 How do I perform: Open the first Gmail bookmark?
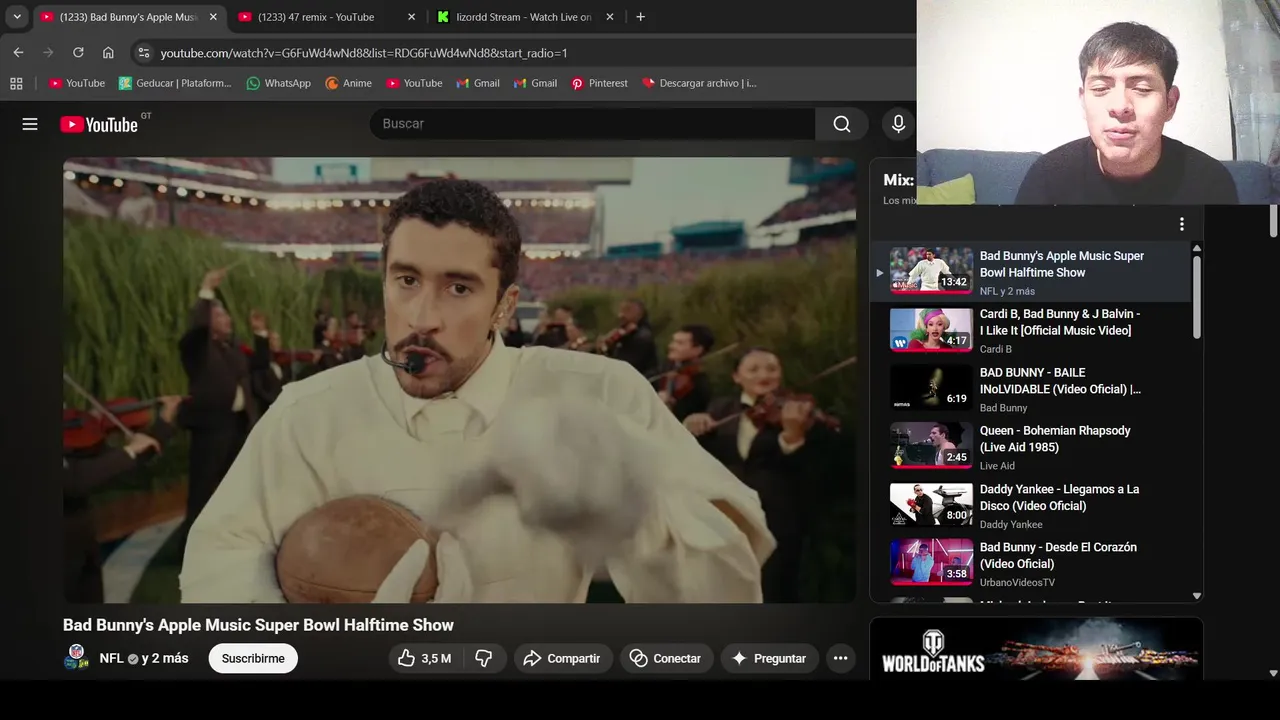point(478,83)
